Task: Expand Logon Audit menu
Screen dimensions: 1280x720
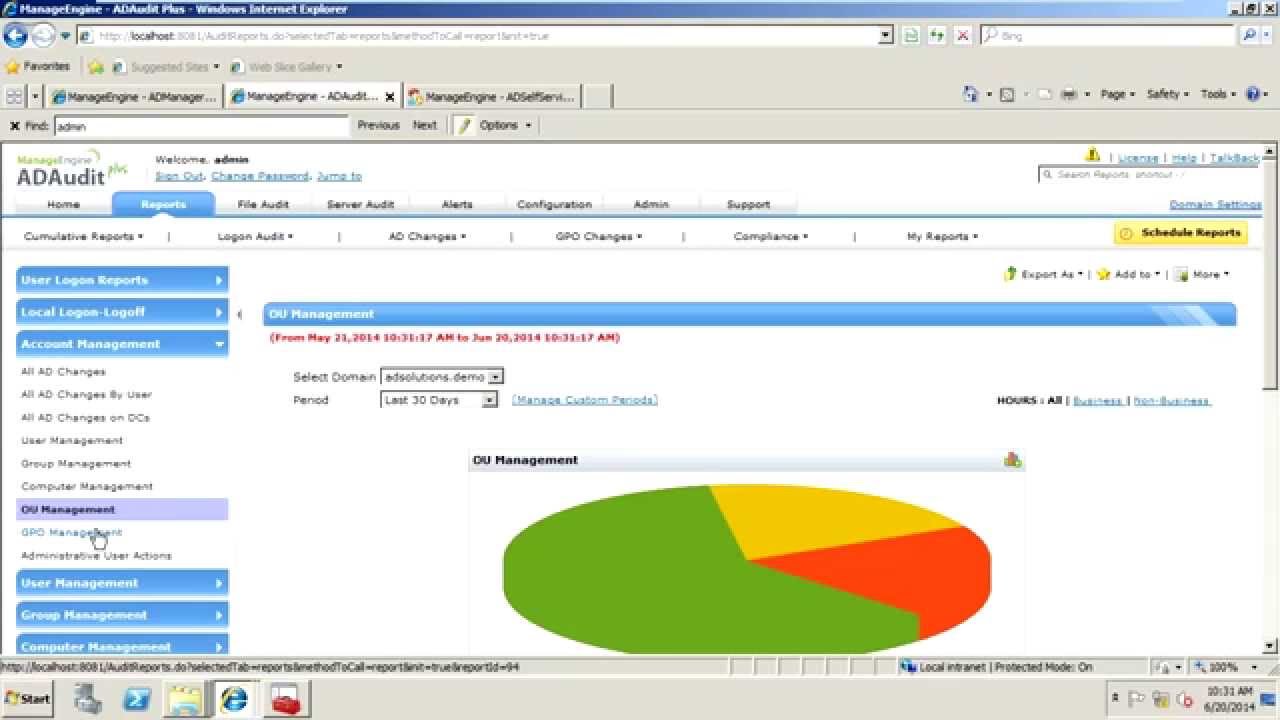Action: tap(255, 237)
